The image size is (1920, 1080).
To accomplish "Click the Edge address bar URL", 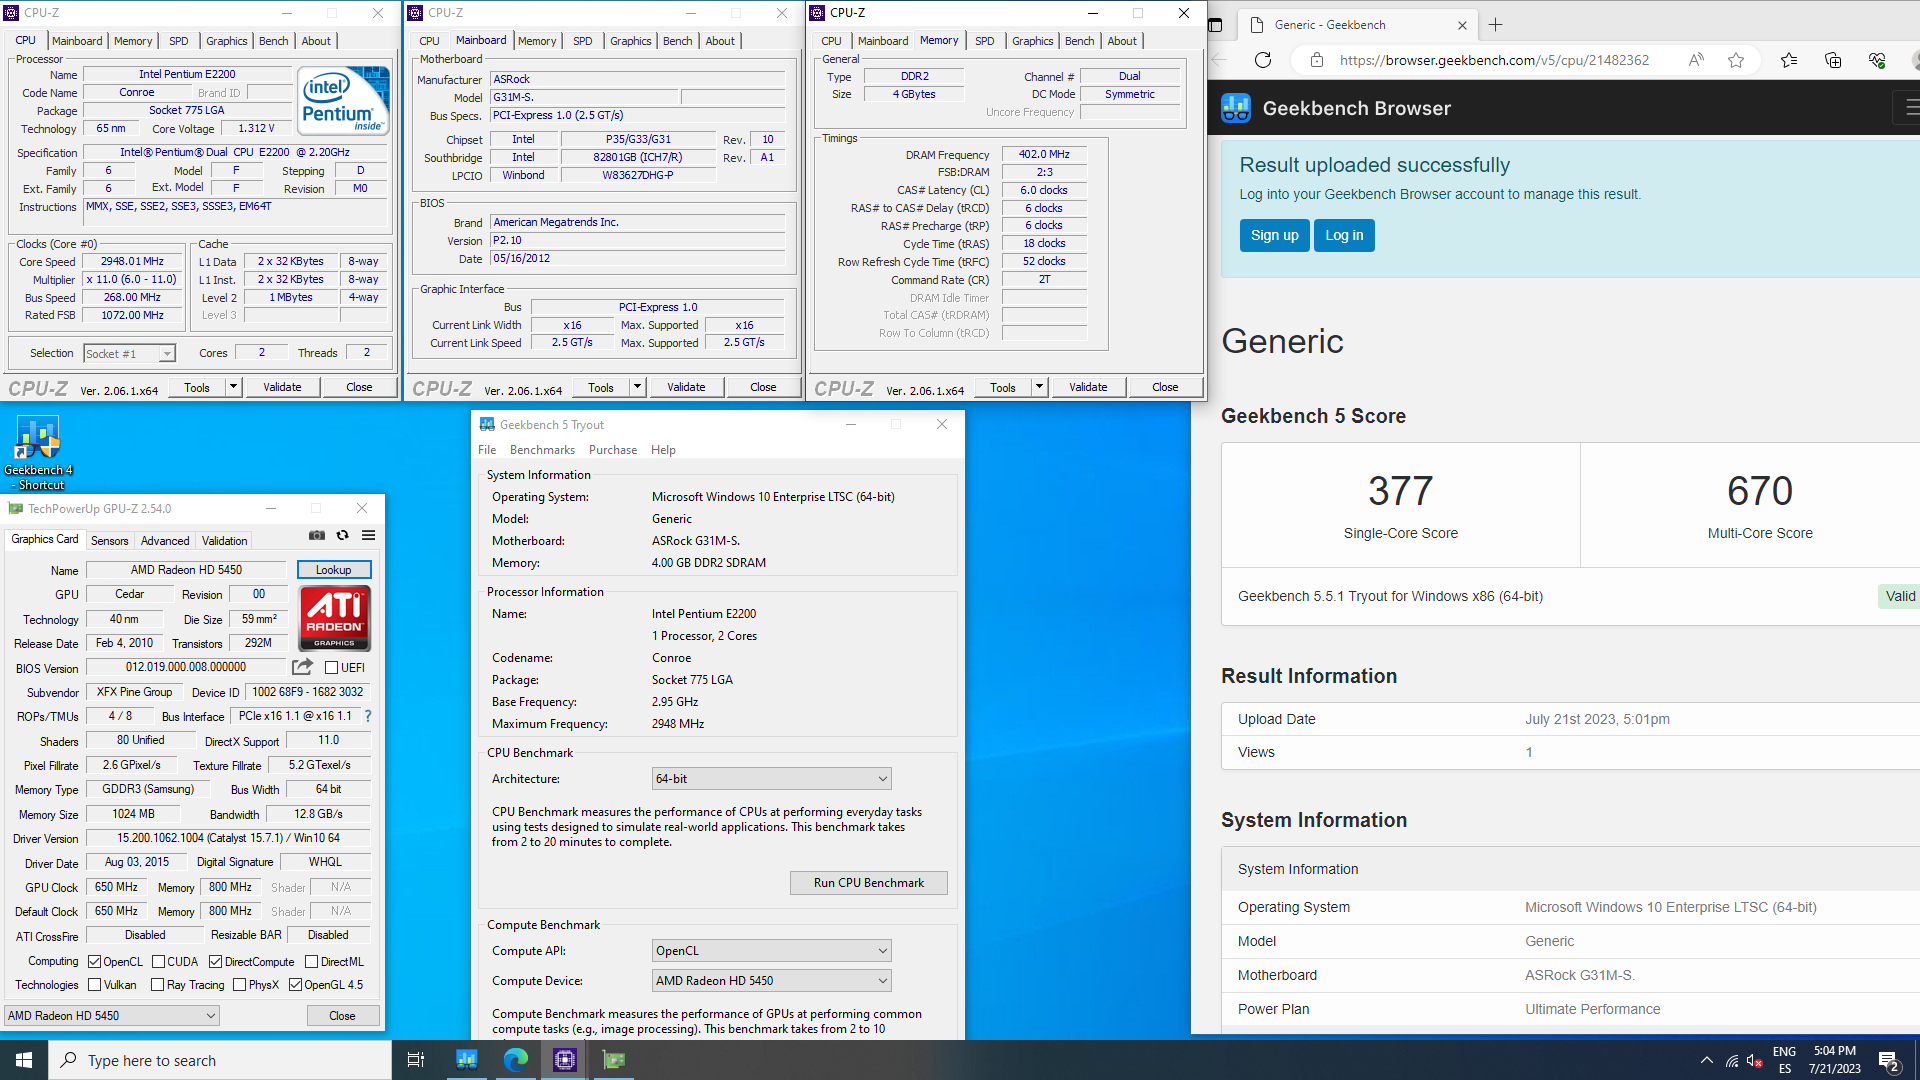I will pos(1494,60).
